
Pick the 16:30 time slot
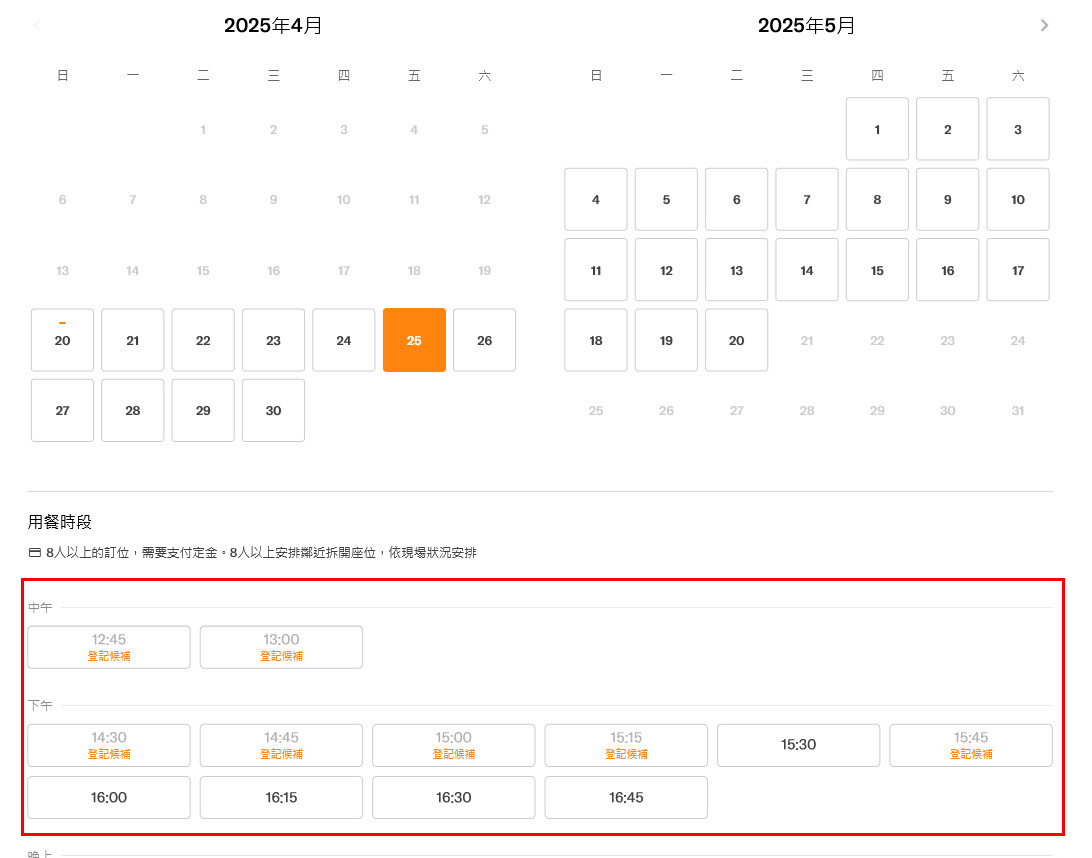point(453,797)
